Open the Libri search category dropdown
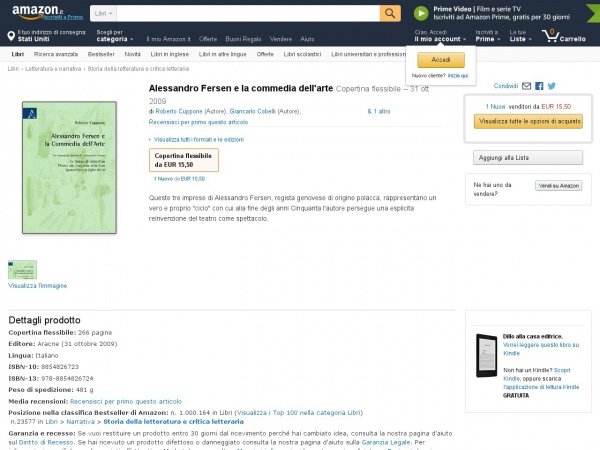 coord(103,13)
